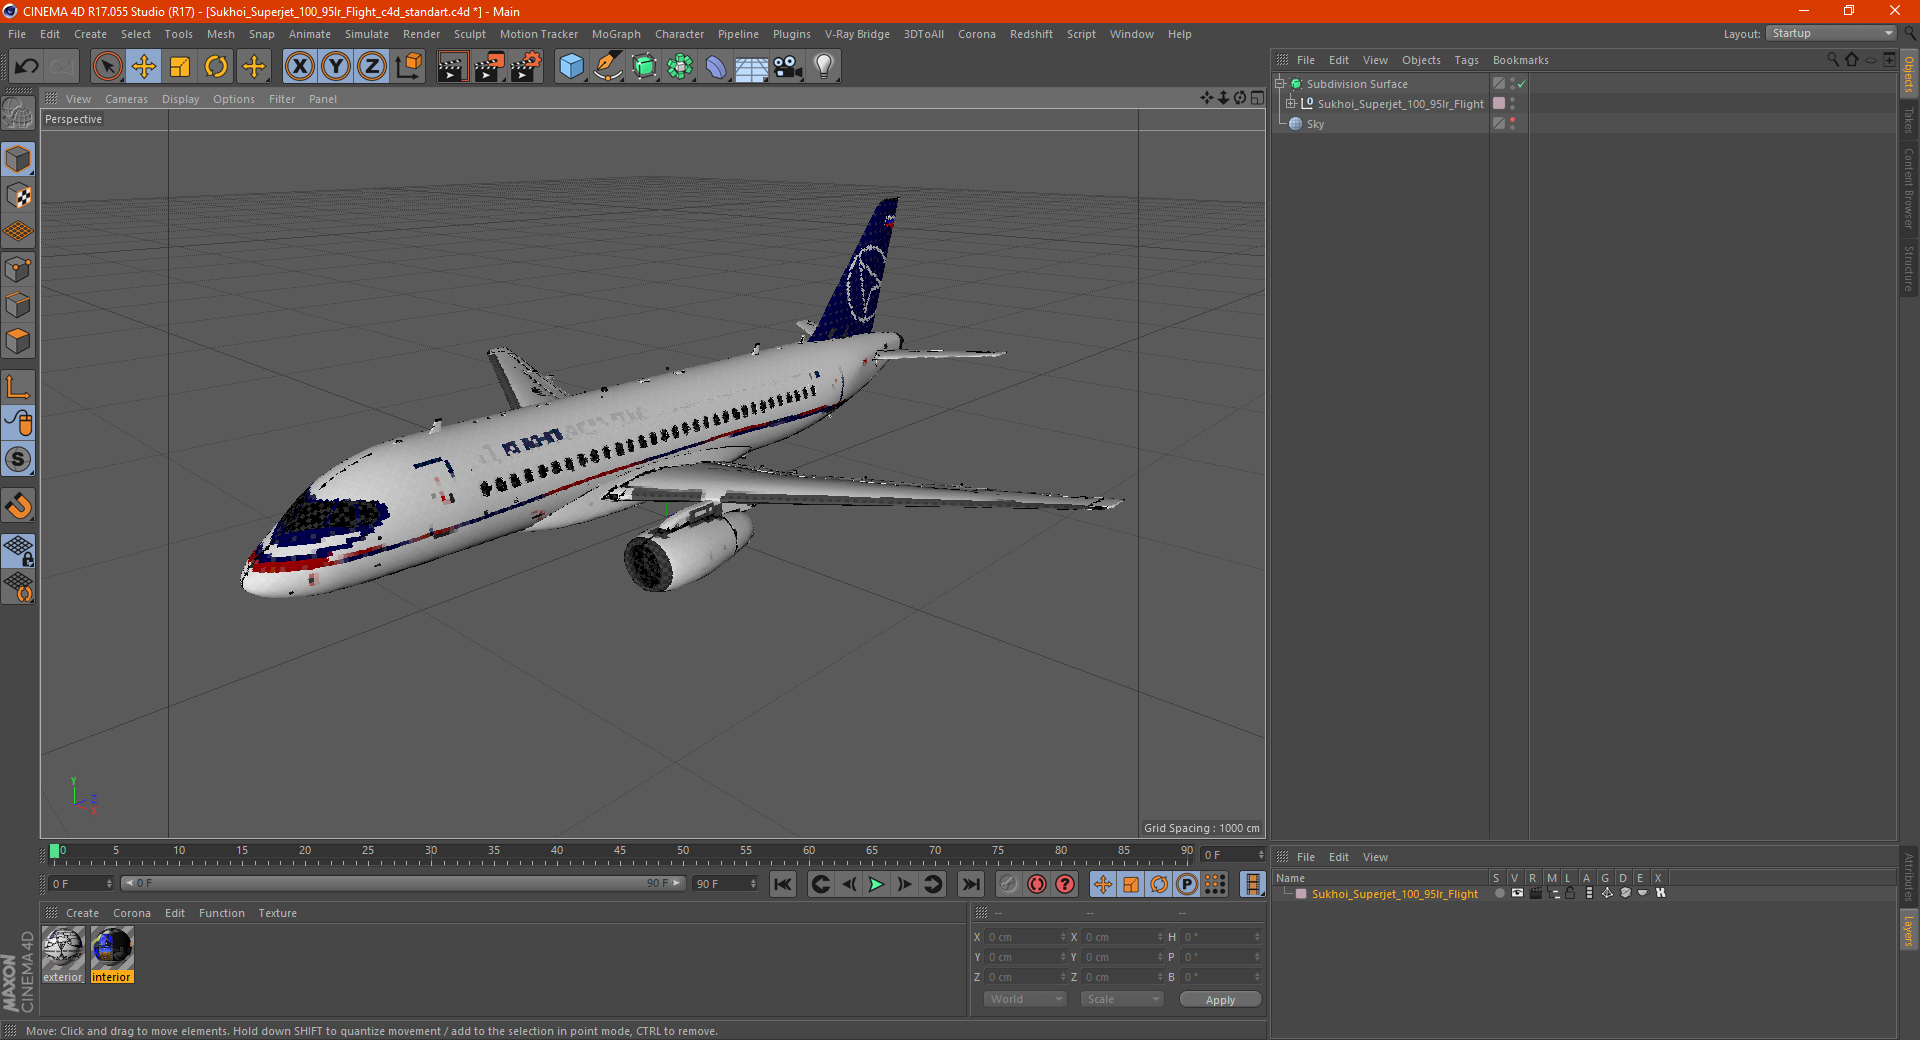Play animation forward
The image size is (1920, 1040).
[x=876, y=884]
